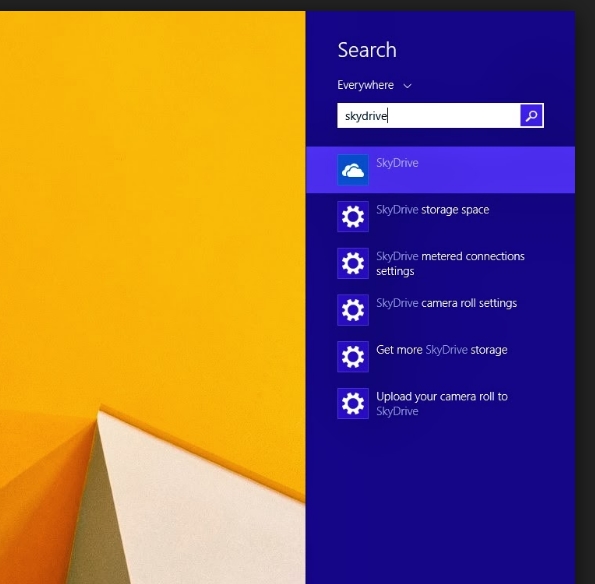This screenshot has width=595, height=584.
Task: Open SkyDrive camera roll settings
Action: (446, 303)
